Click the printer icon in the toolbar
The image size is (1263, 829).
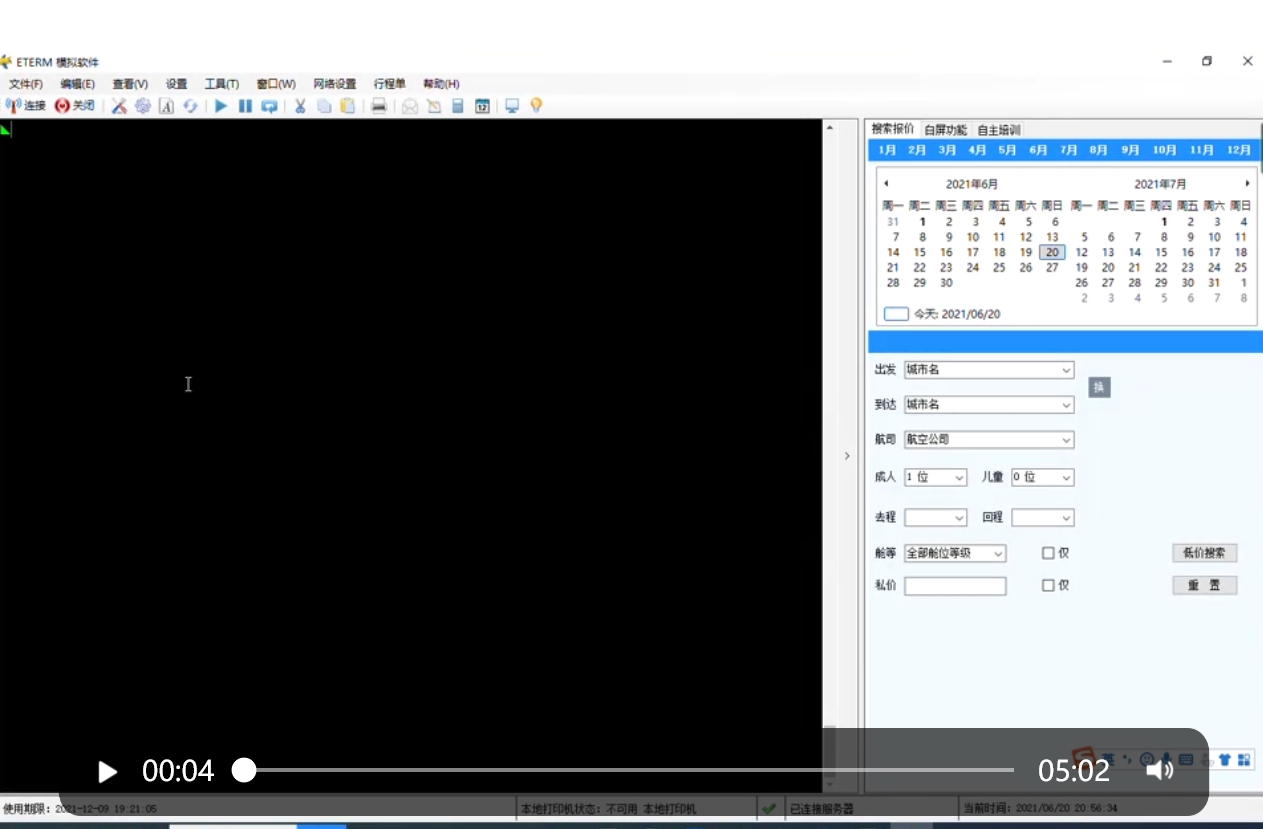click(379, 106)
